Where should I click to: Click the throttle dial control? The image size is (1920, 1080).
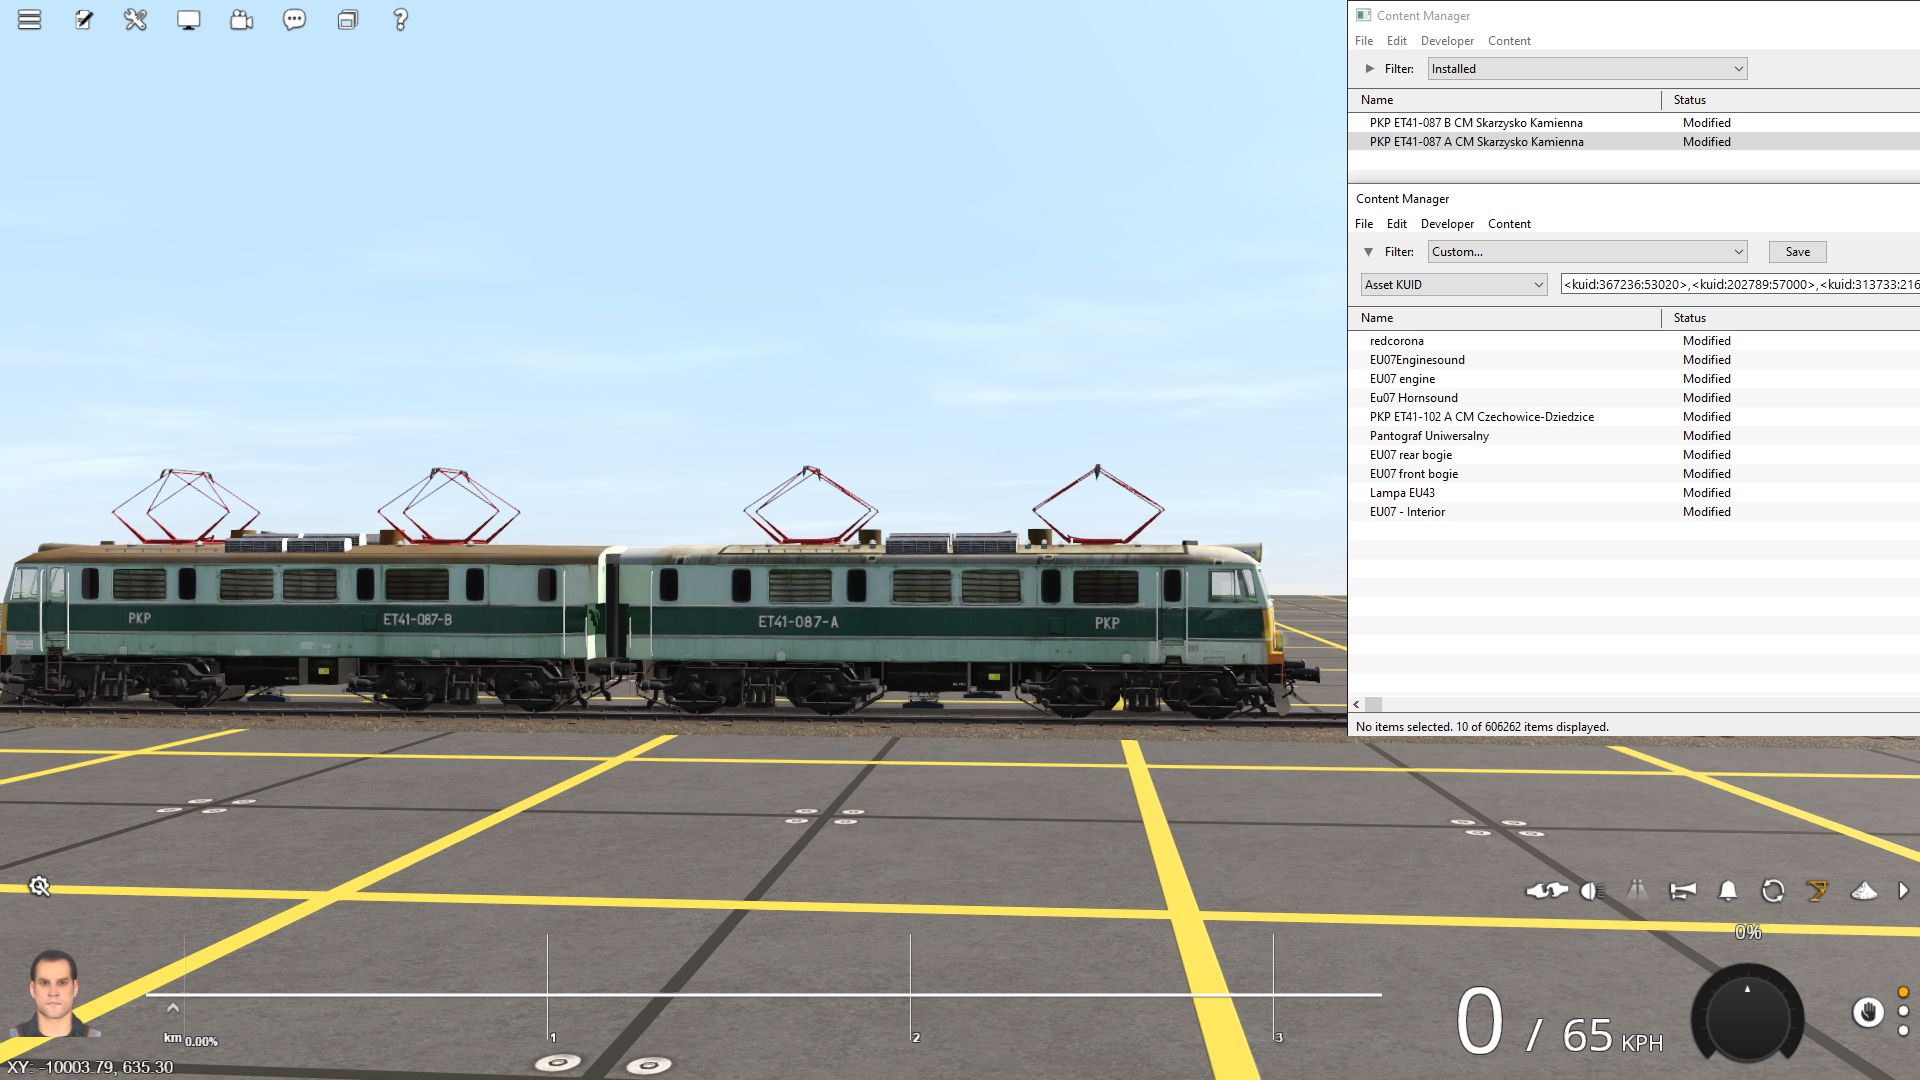click(1747, 1017)
